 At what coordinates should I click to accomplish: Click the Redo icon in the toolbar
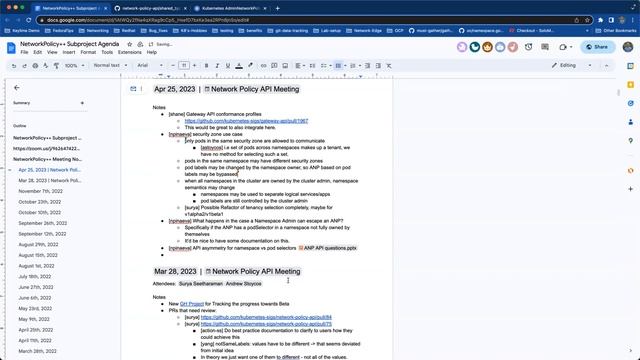pyautogui.click(x=24, y=66)
